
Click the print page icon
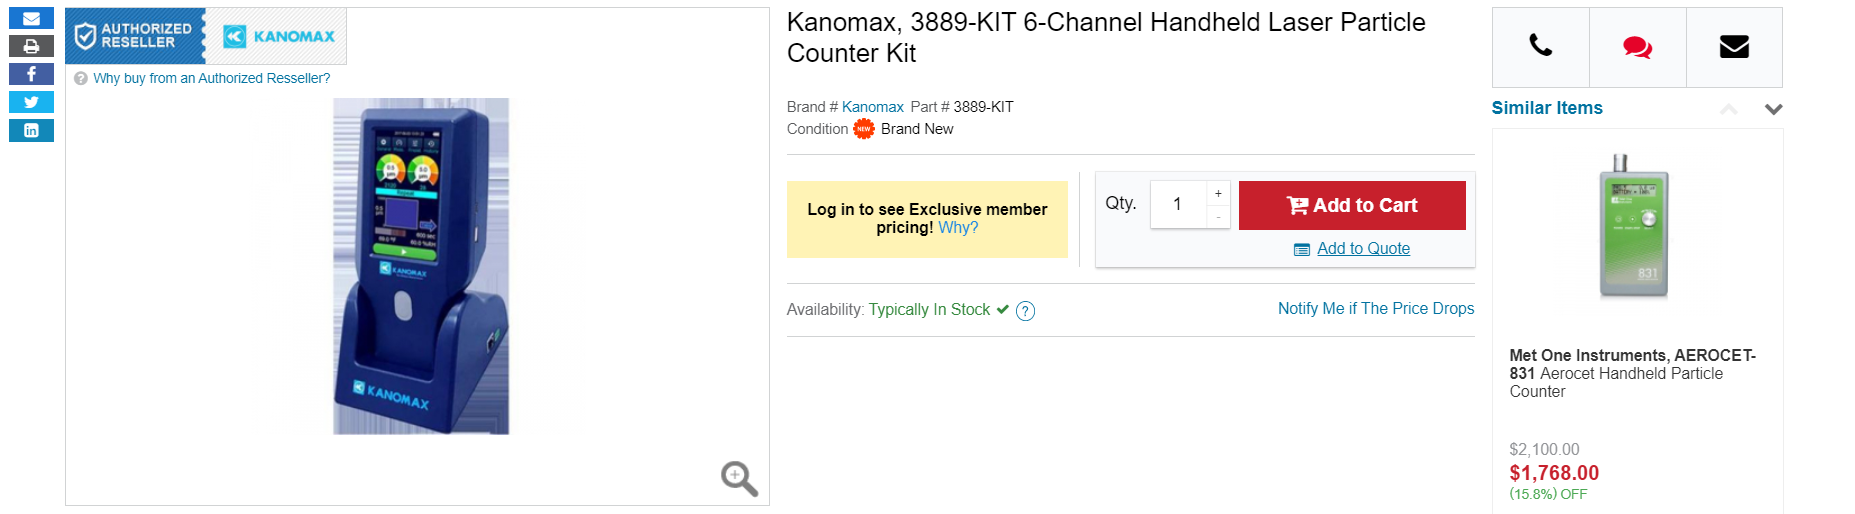coord(31,46)
